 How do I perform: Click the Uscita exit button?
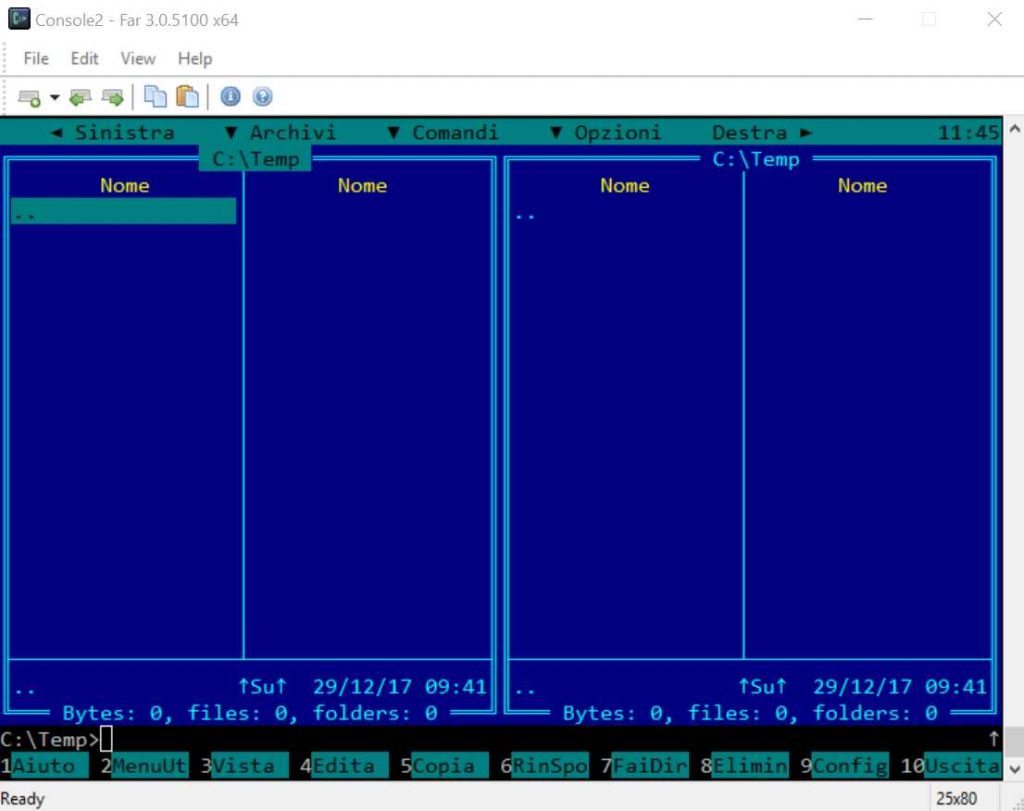(x=961, y=766)
